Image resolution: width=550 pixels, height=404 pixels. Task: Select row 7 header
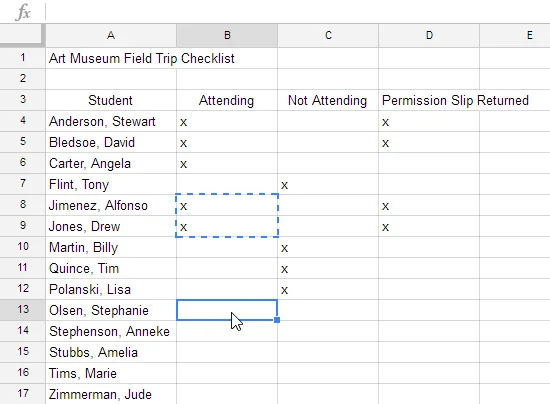pyautogui.click(x=23, y=184)
